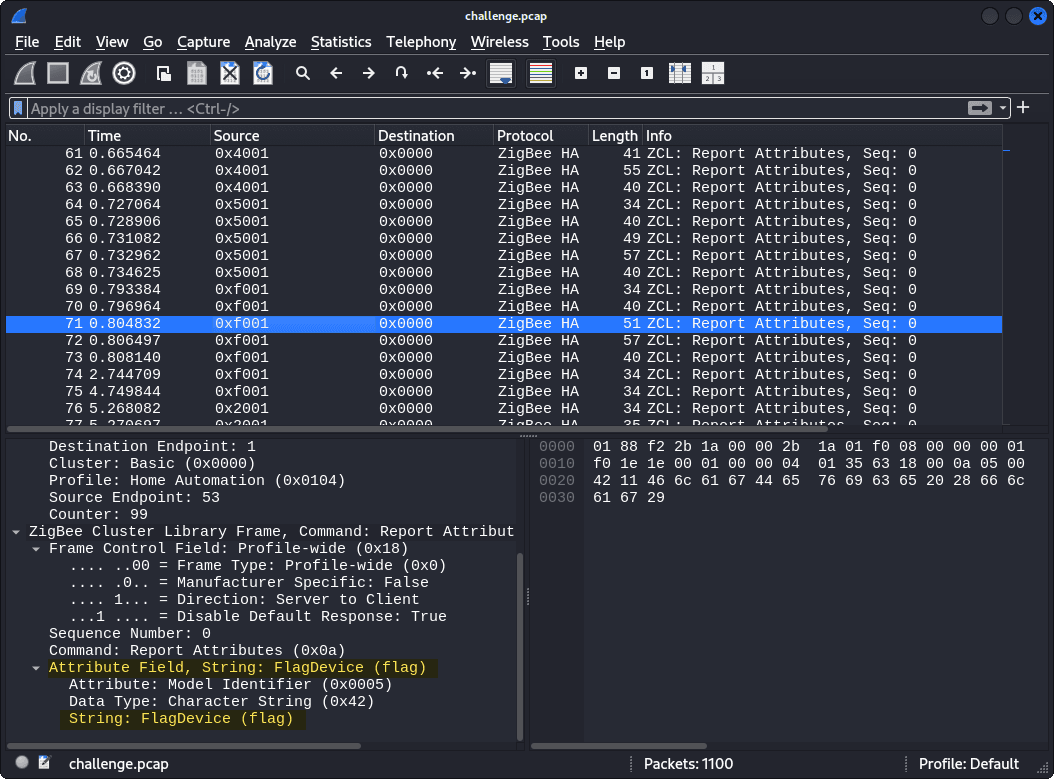Start a packet capture with the shark fin icon
The width and height of the screenshot is (1054, 779).
(x=26, y=73)
